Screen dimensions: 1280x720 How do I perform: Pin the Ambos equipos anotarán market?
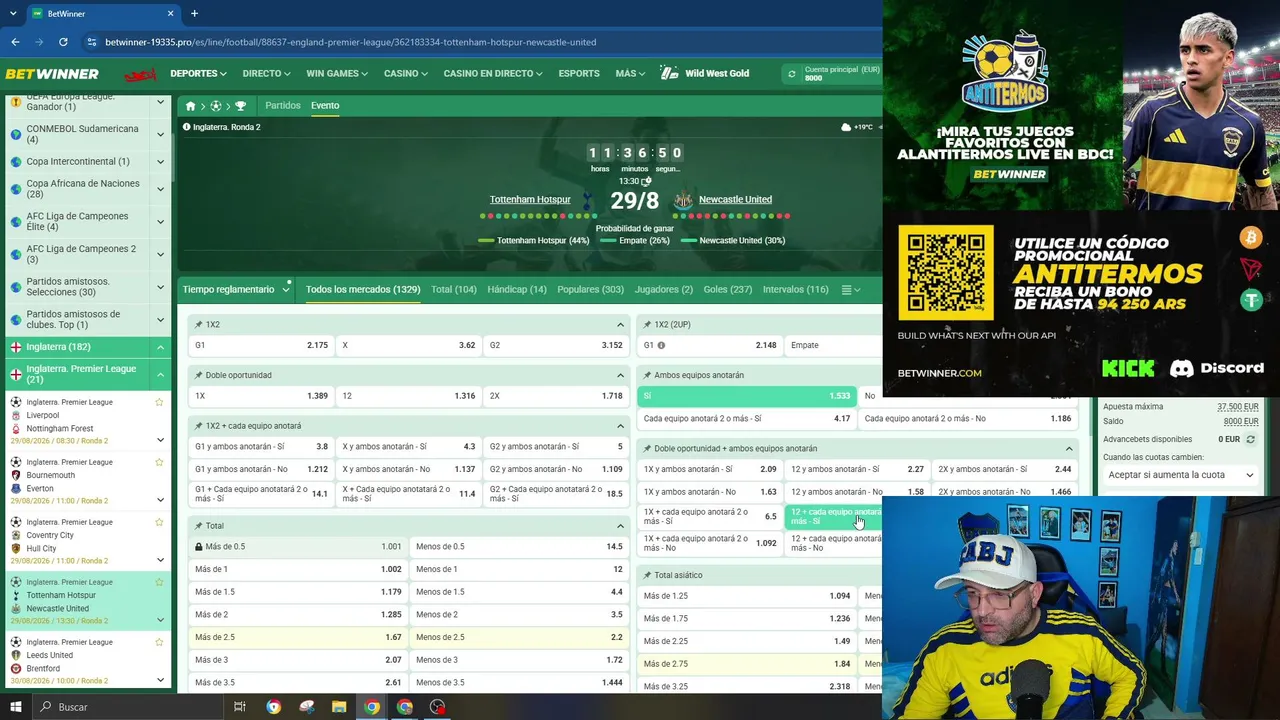647,375
